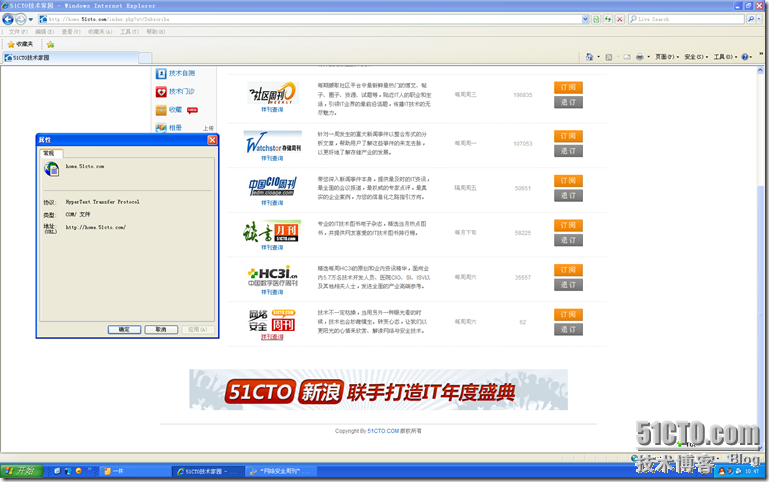Viewport: 769px width, 482px height.
Task: Click 退订 for the 中国CIO周刊 row
Action: coord(568,196)
